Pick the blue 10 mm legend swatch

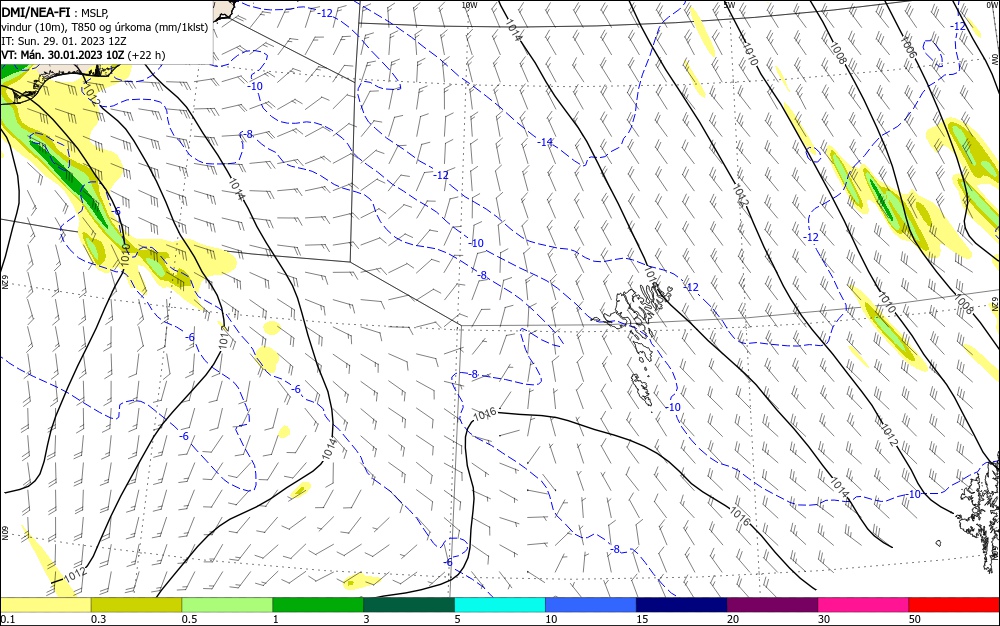tap(591, 605)
